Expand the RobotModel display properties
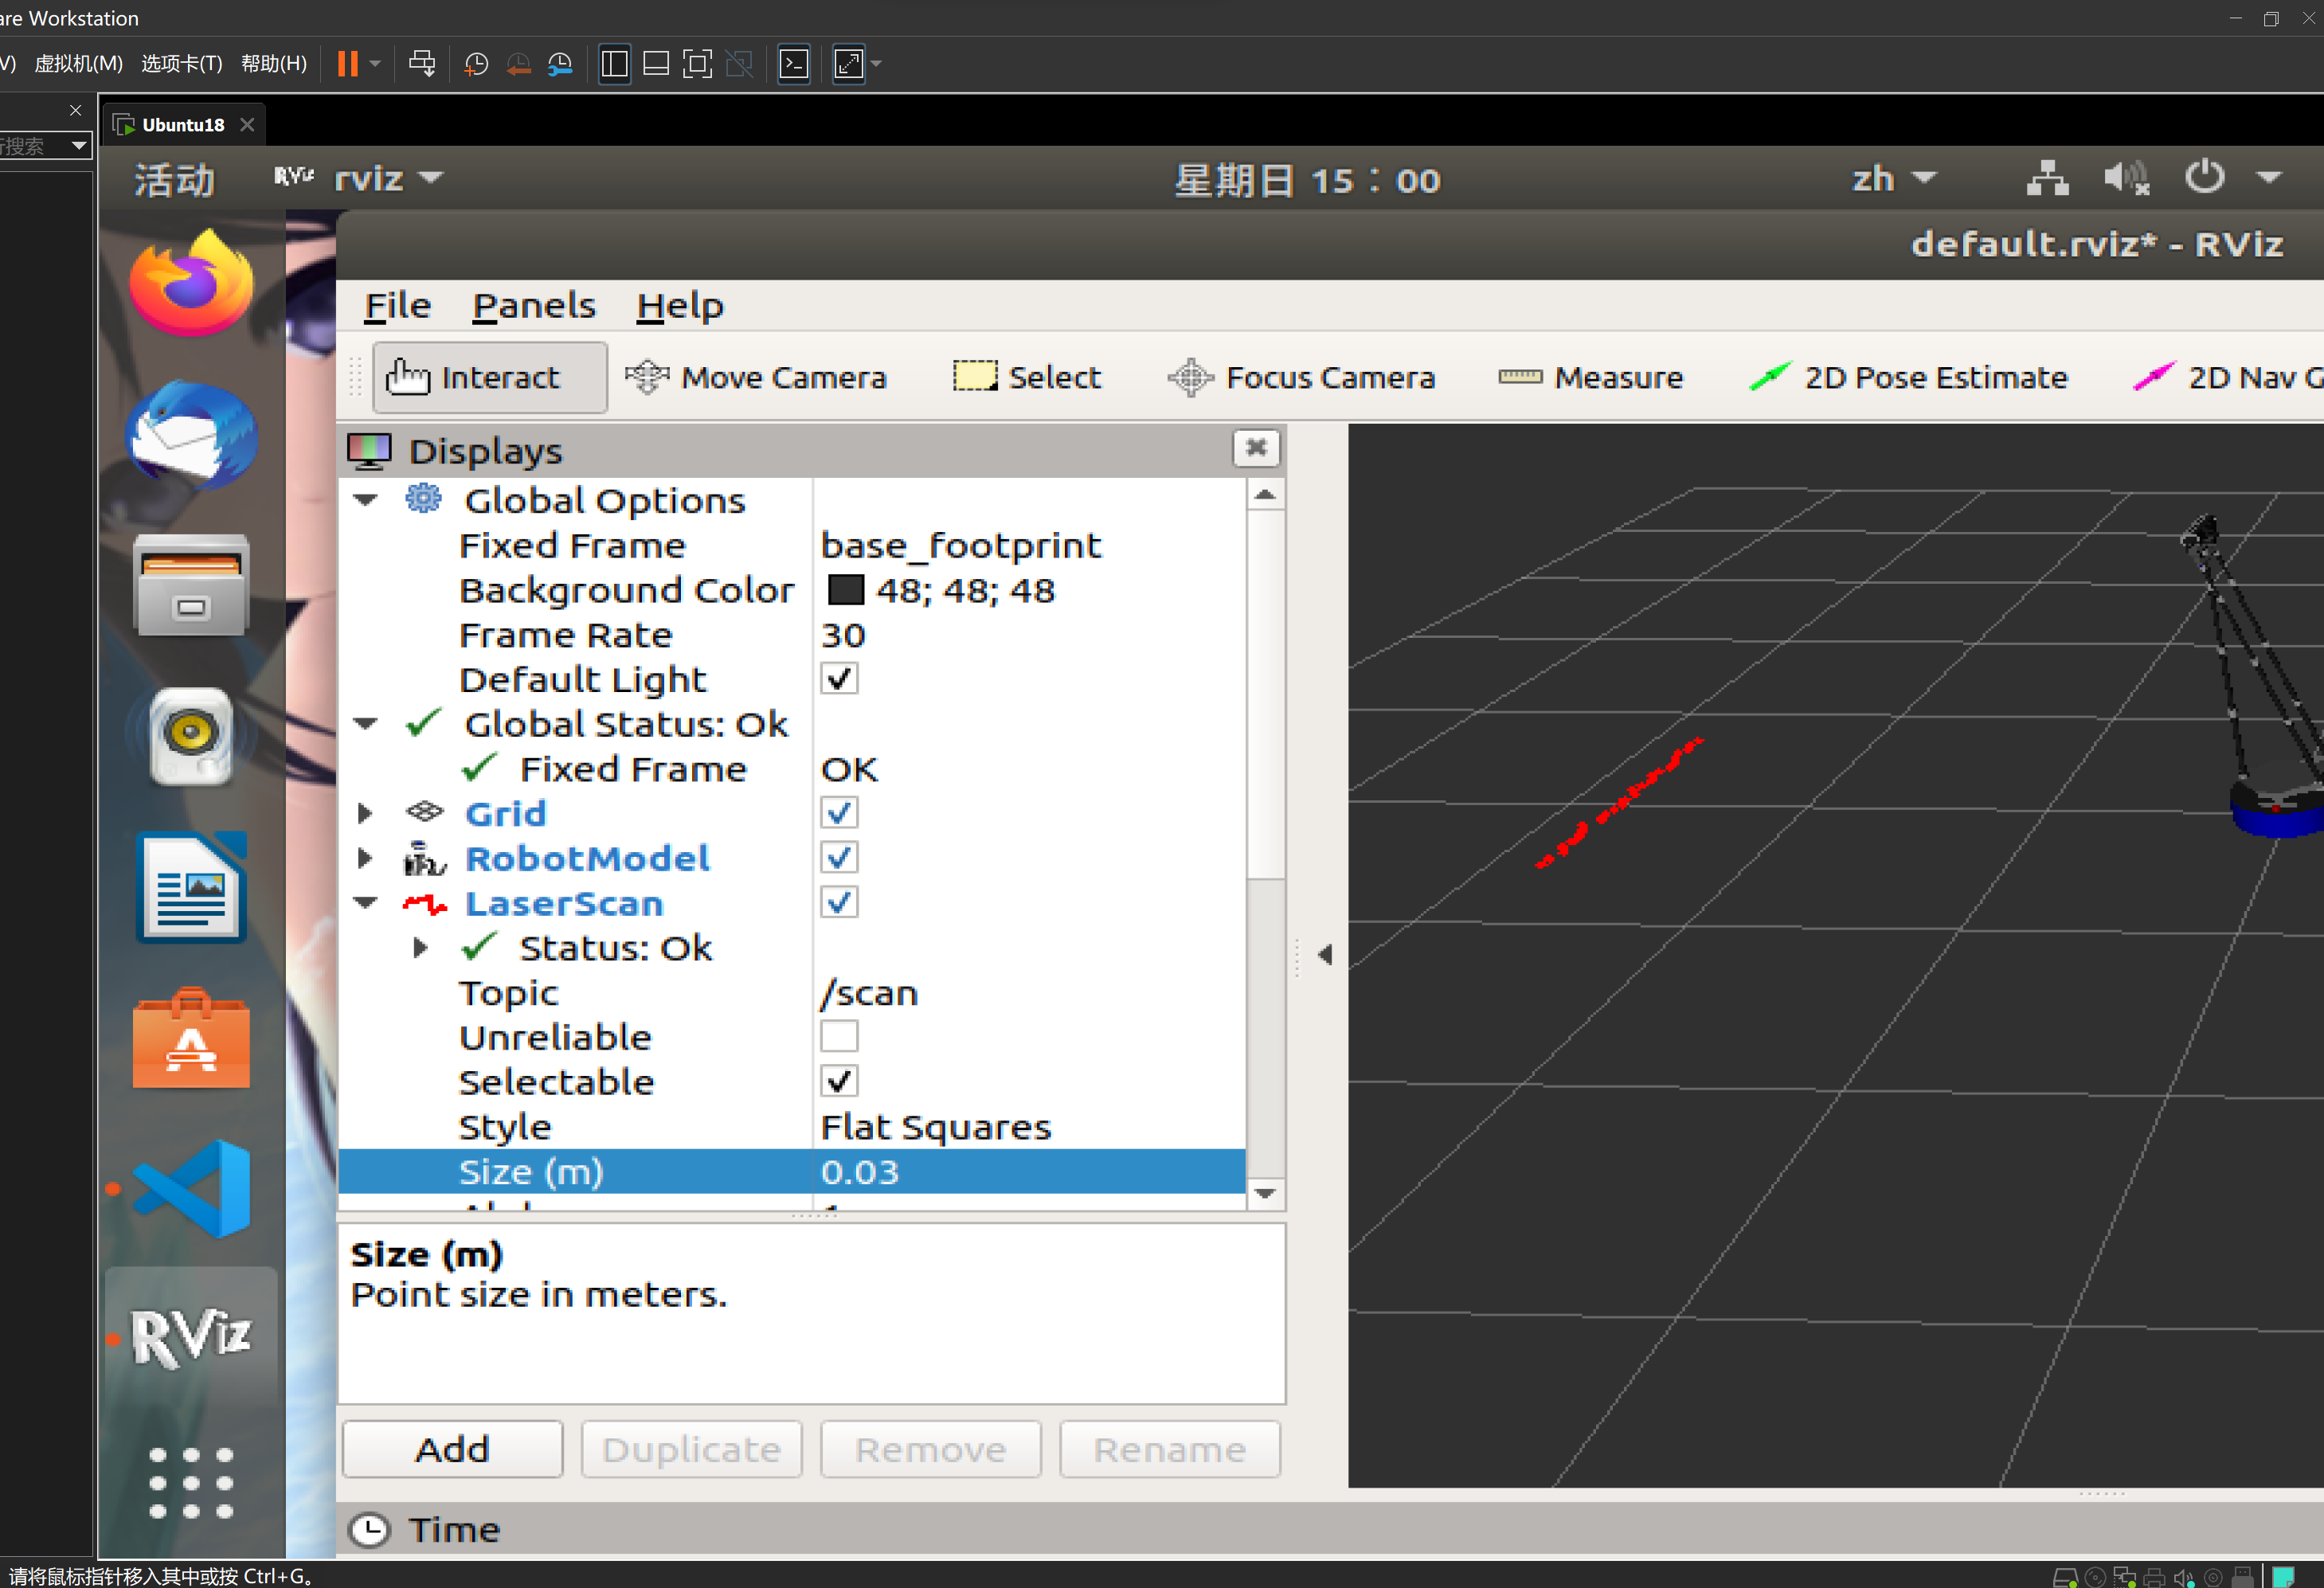This screenshot has height=1588, width=2324. coord(366,858)
